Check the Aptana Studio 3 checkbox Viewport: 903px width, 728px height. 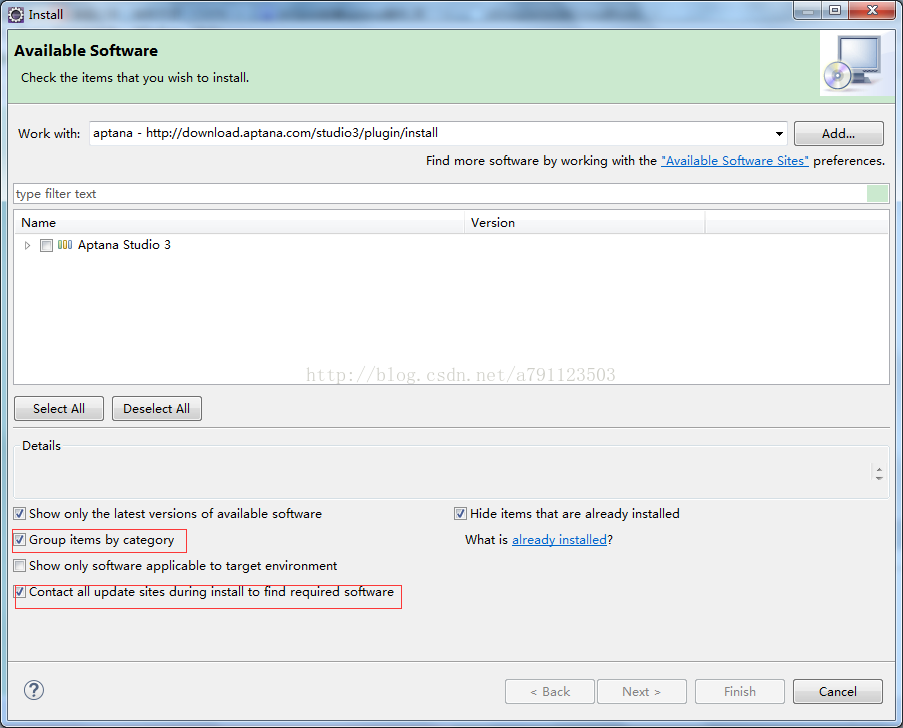pyautogui.click(x=47, y=245)
